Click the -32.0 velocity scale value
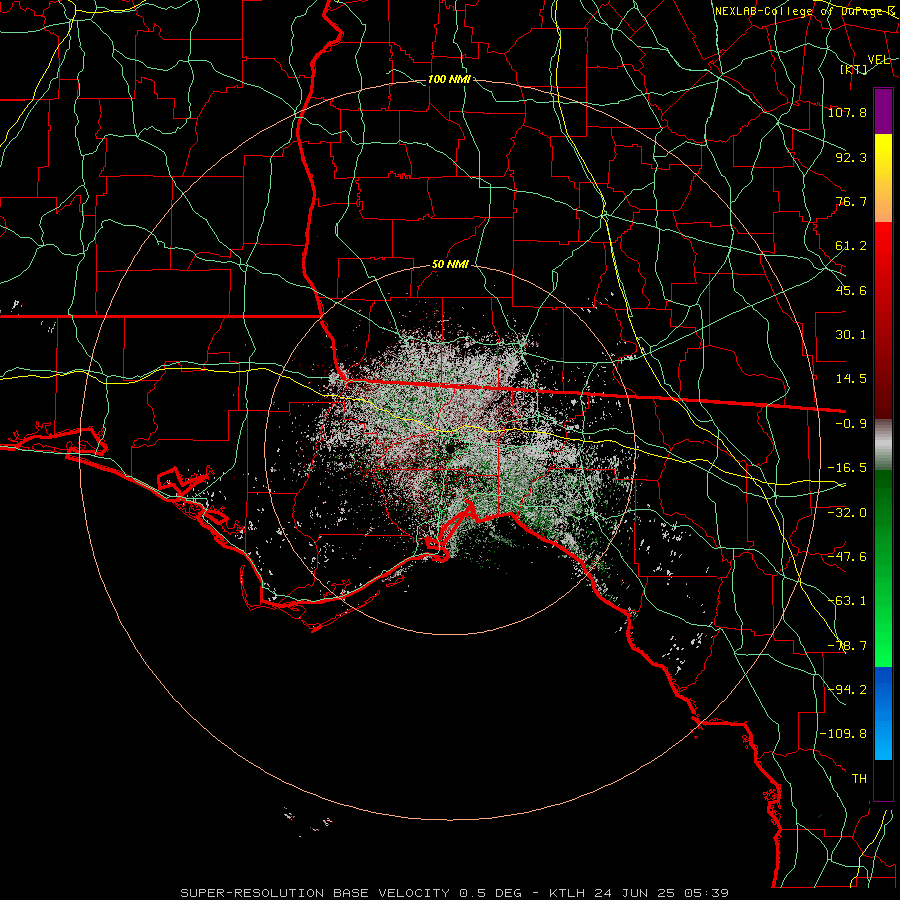 847,512
